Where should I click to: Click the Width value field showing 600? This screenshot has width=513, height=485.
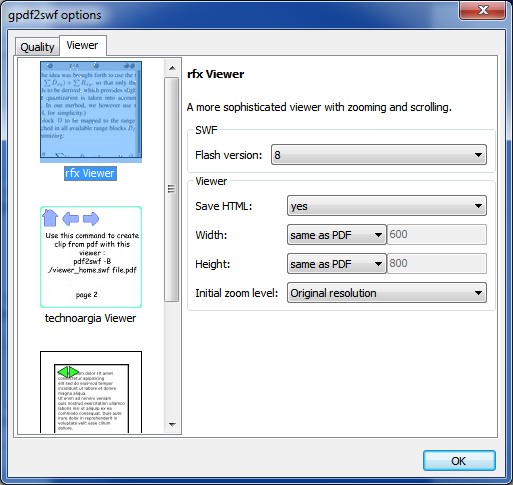pos(437,234)
